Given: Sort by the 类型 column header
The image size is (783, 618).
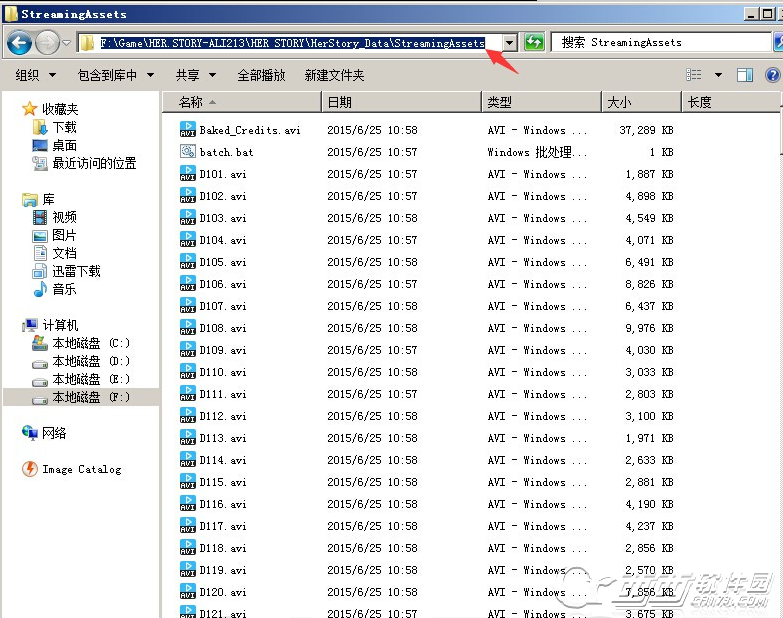Looking at the screenshot, I should pos(541,102).
